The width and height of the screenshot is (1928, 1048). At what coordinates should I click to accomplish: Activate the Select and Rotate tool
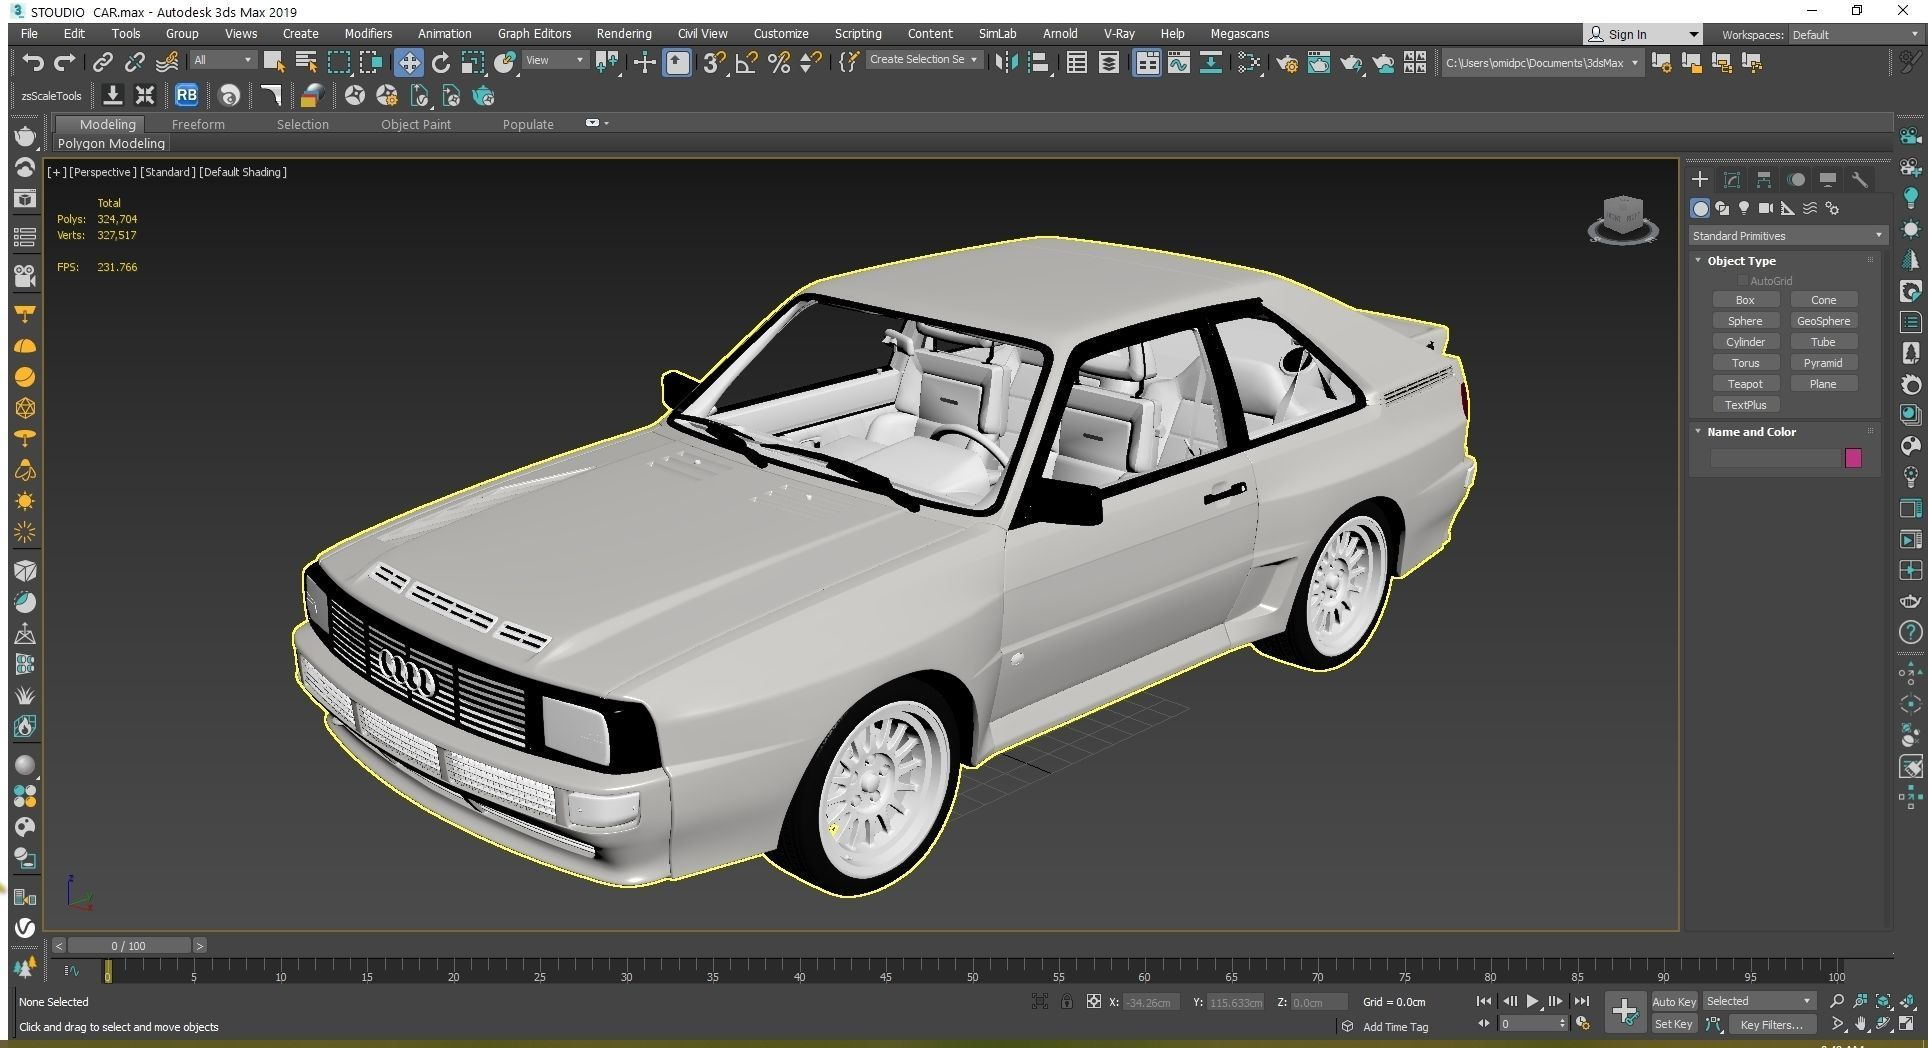441,63
